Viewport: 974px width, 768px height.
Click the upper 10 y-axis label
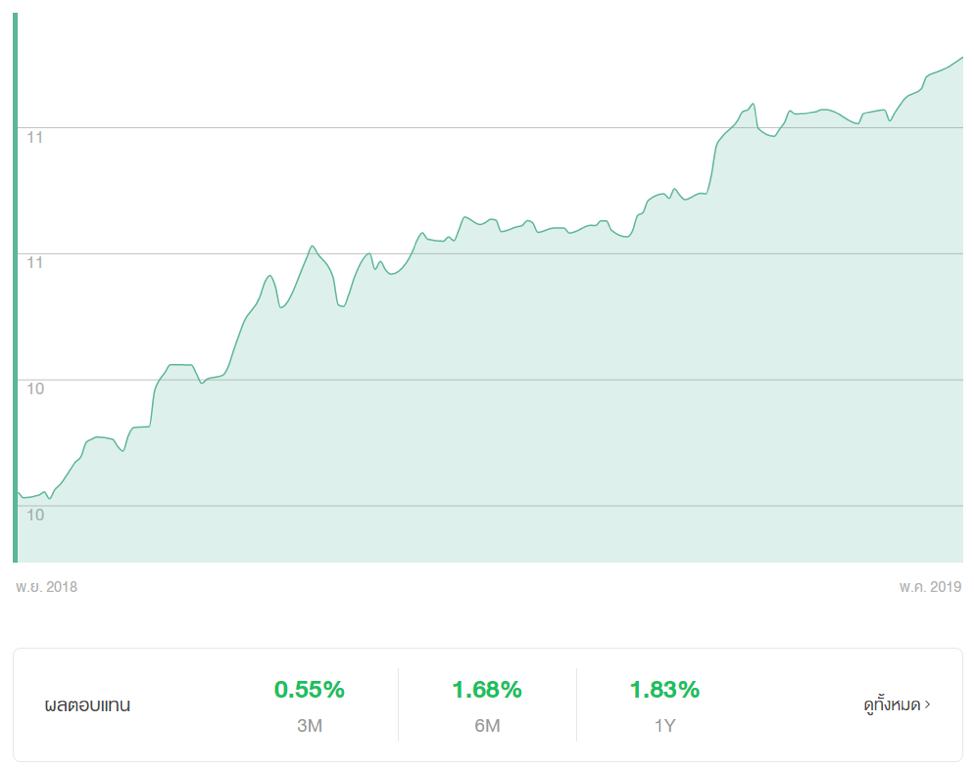coord(35,388)
